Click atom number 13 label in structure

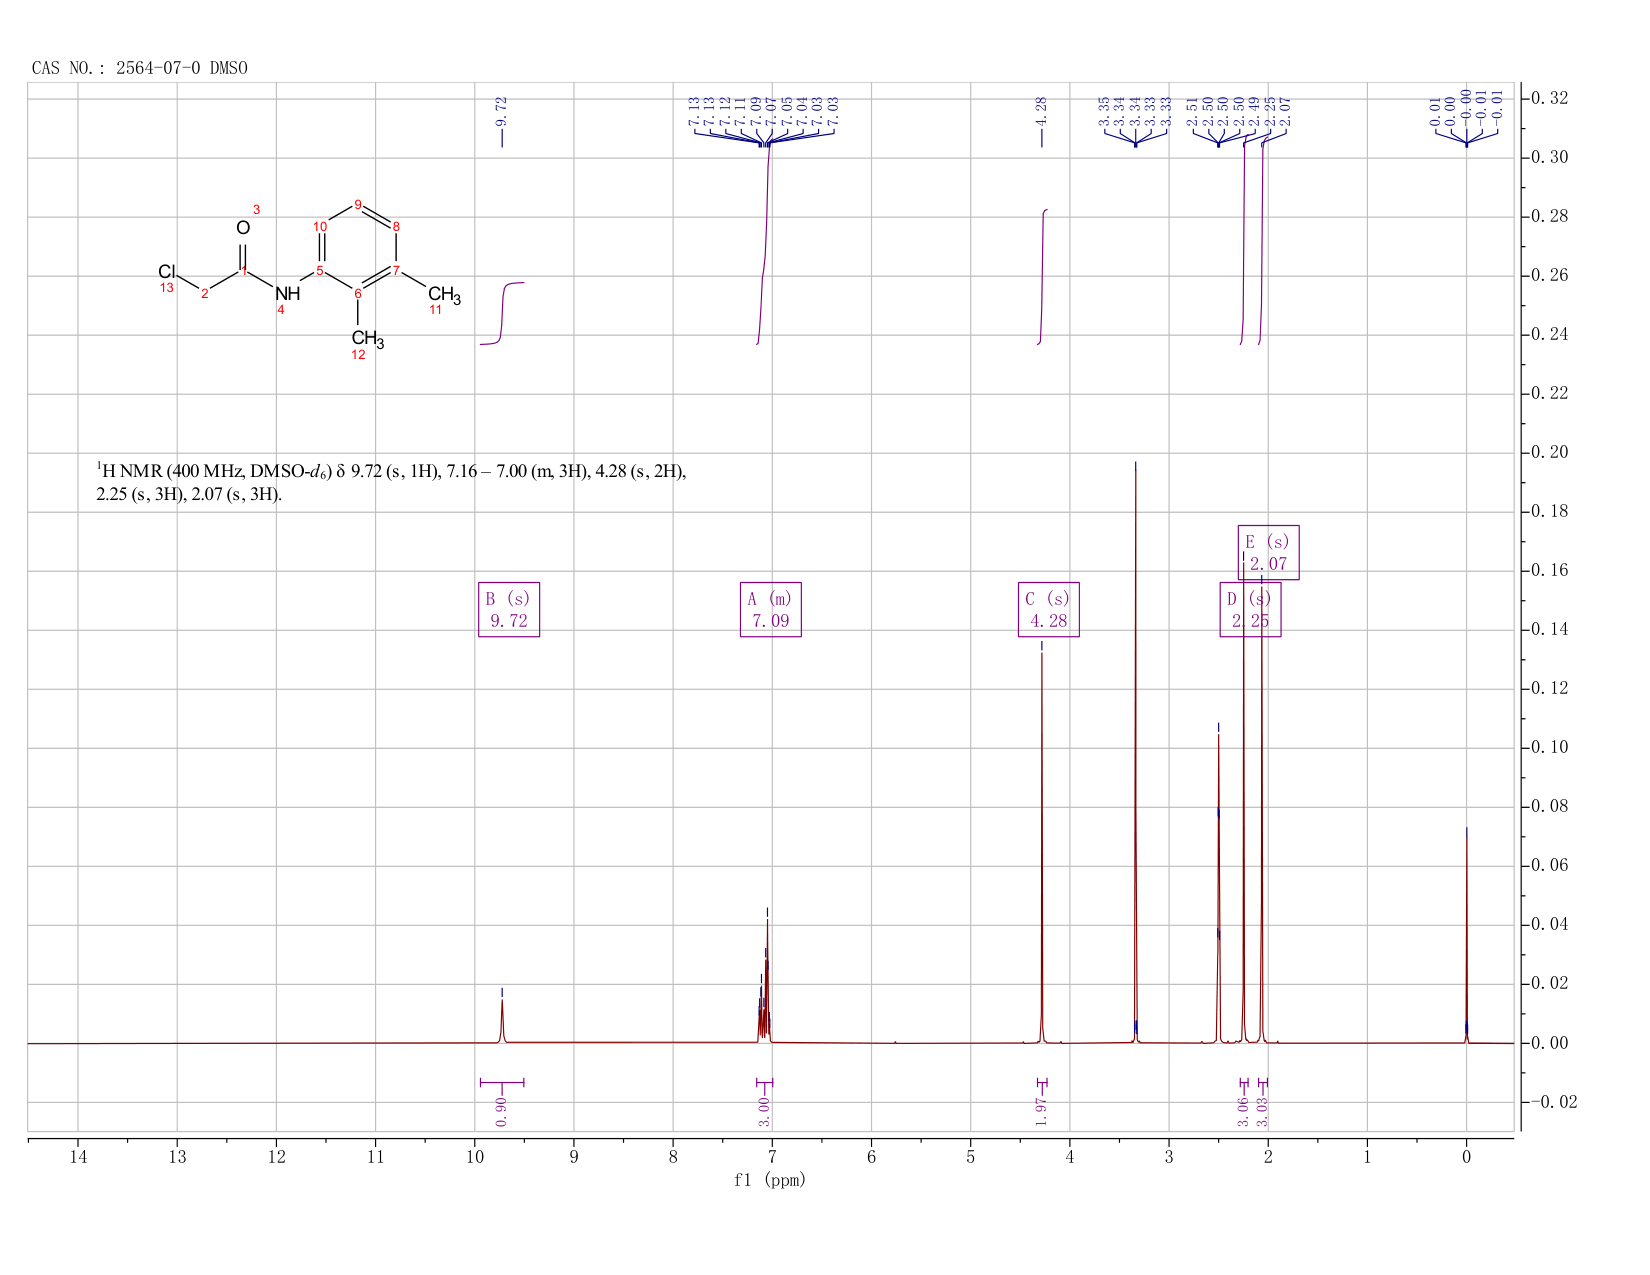[167, 288]
